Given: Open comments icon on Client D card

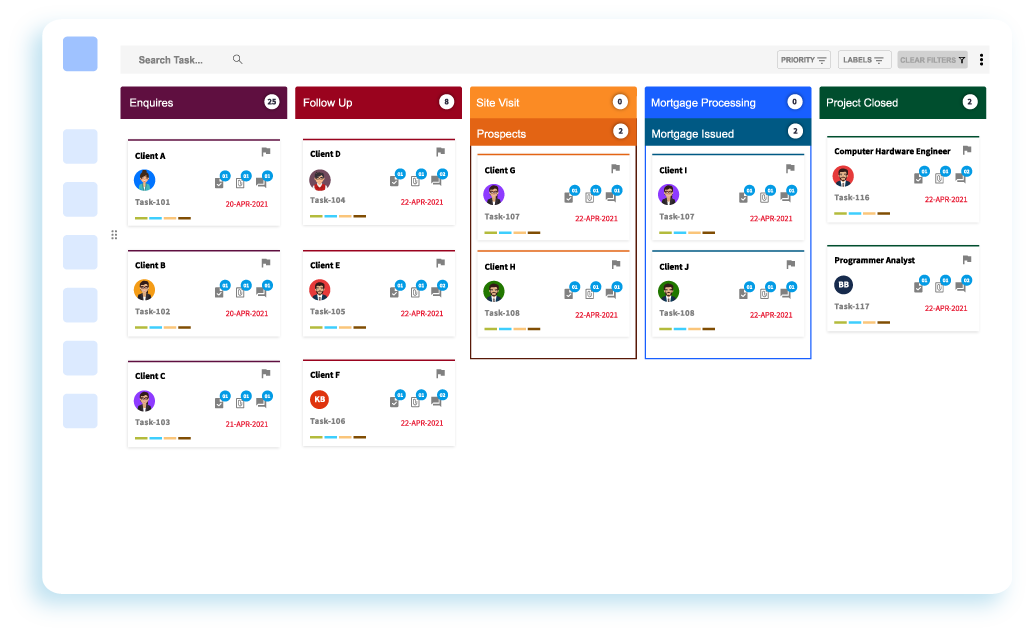Looking at the screenshot, I should (x=436, y=181).
